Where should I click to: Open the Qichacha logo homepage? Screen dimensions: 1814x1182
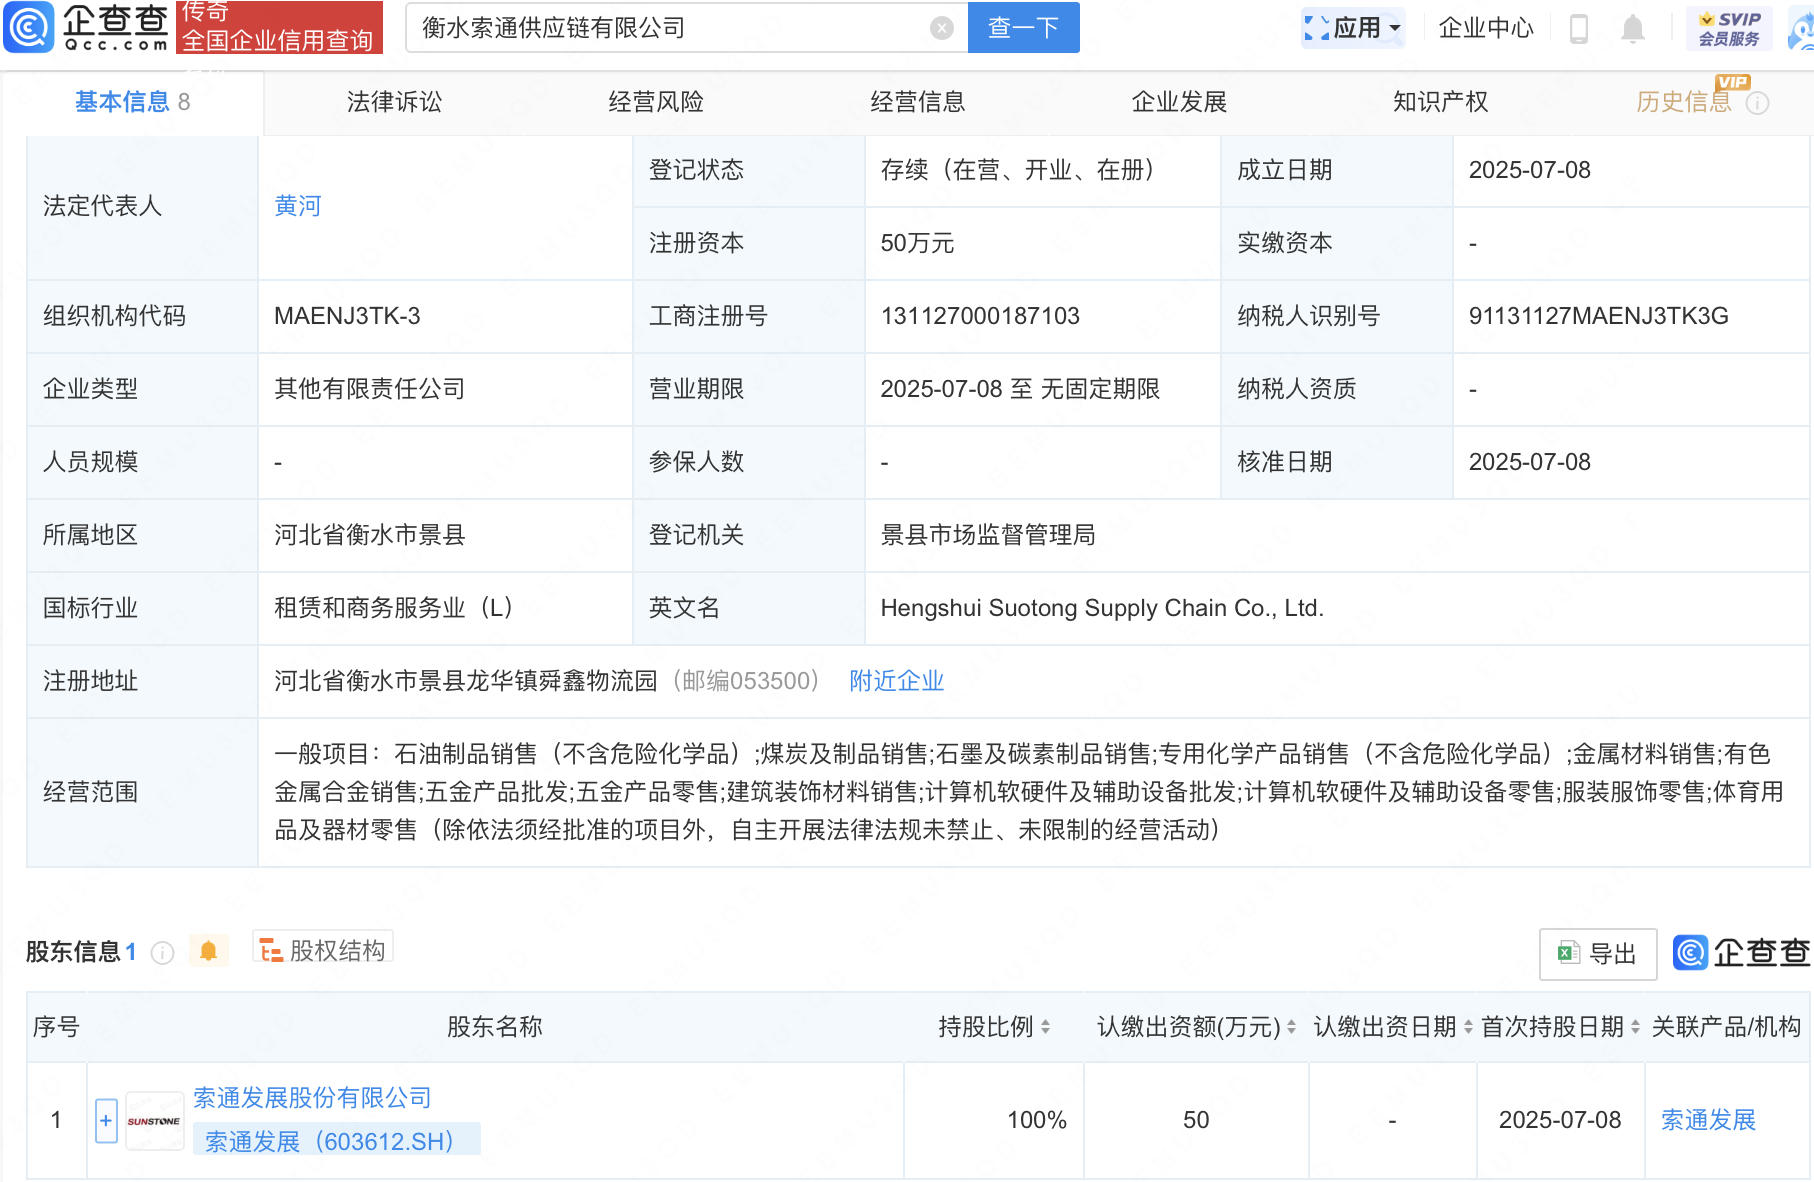[87, 27]
